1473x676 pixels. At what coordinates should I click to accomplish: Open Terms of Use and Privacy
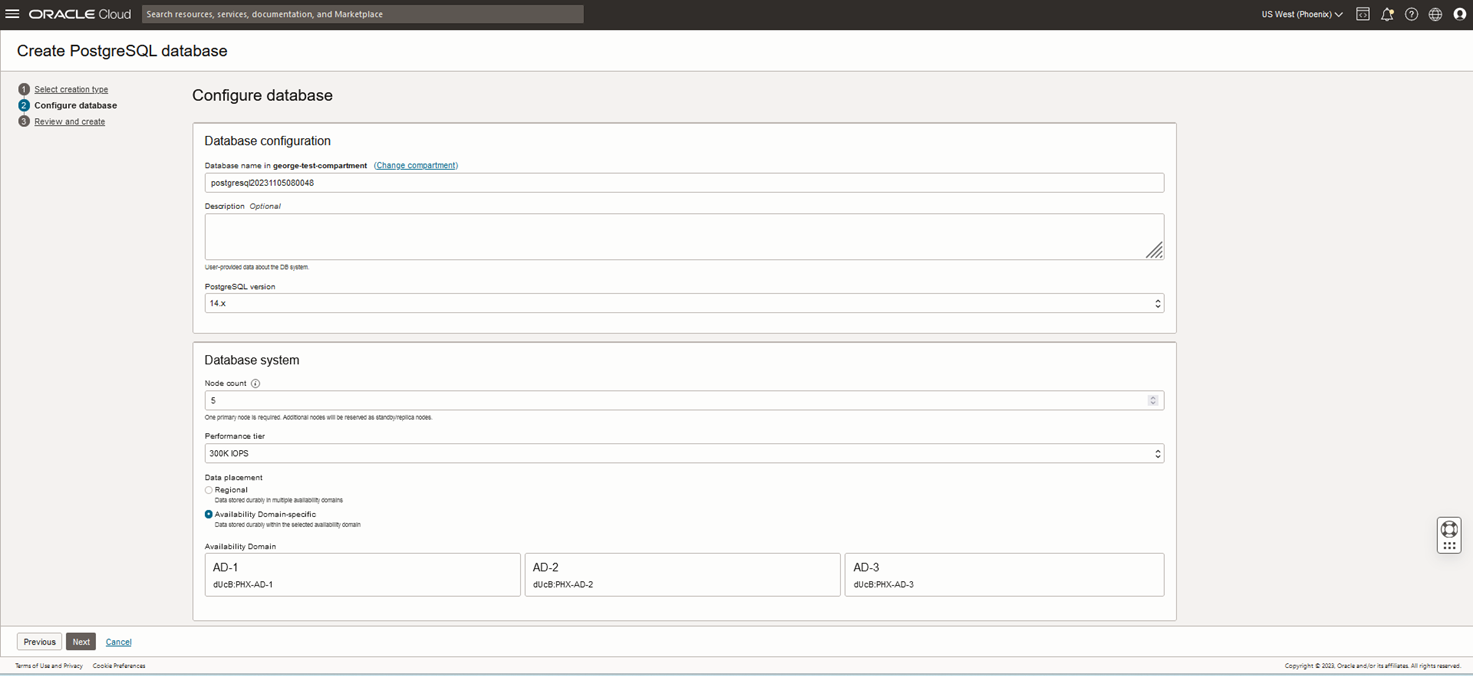pos(49,665)
